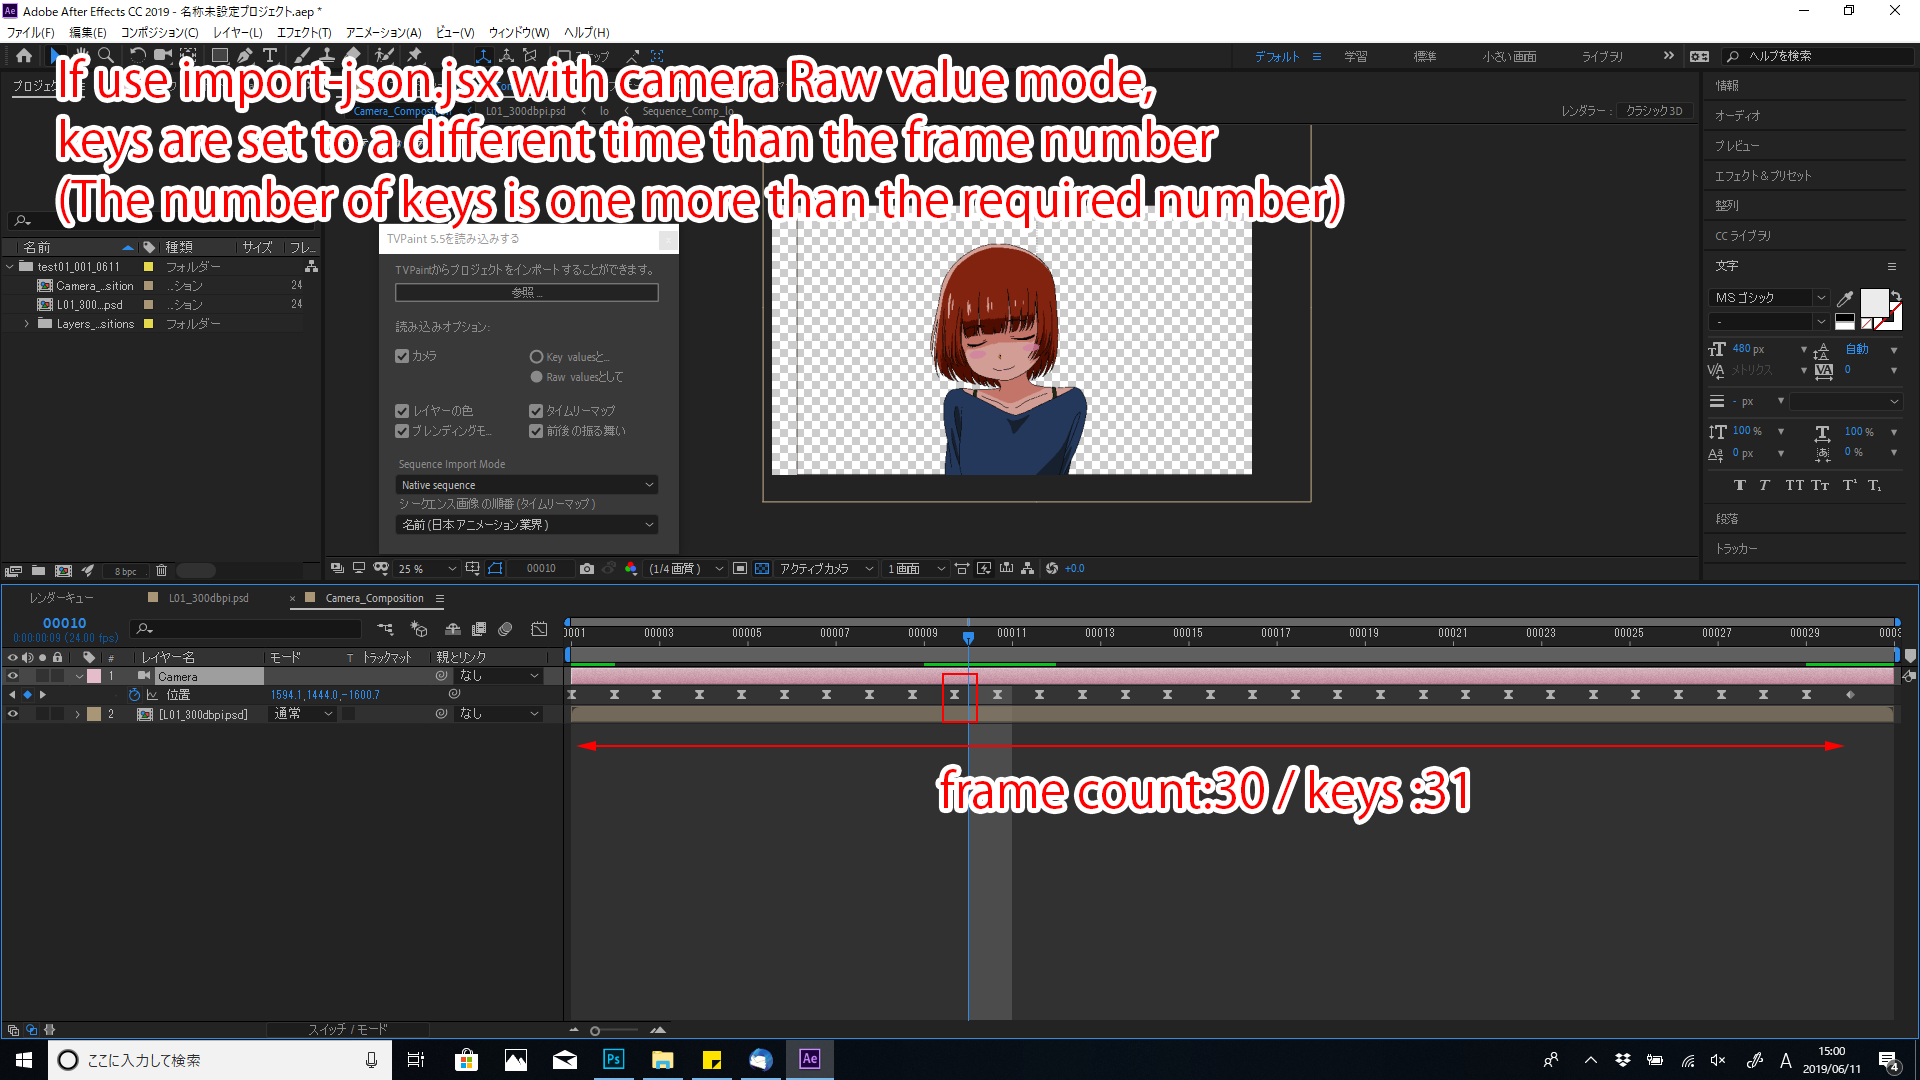
Task: Click the Faux Bold T button
Action: point(1740,485)
